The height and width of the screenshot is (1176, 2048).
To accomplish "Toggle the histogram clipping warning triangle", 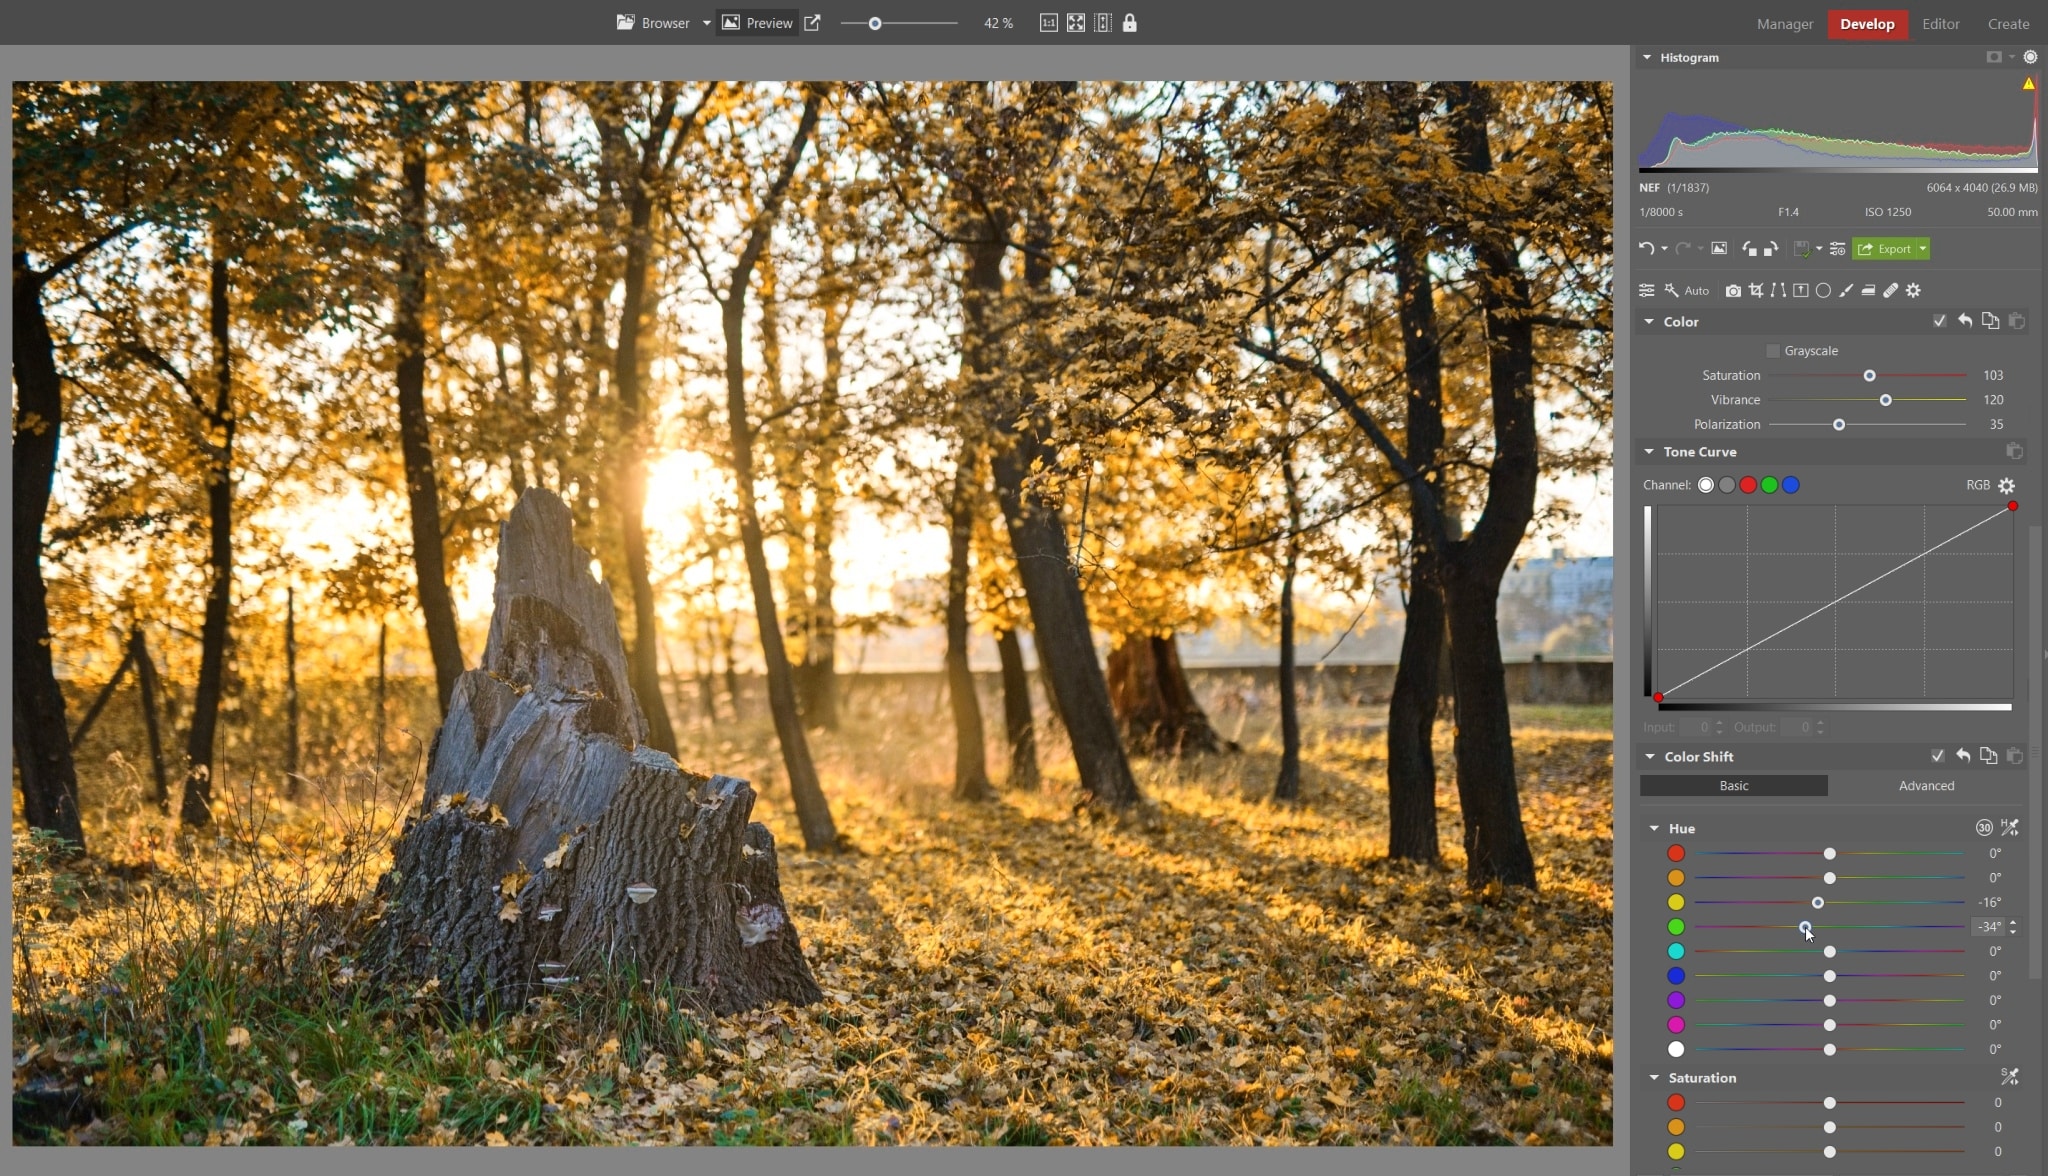I will (2029, 84).
